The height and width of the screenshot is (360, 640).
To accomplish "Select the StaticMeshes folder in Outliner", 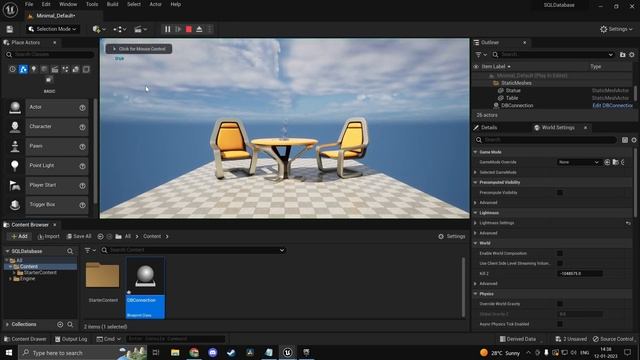I will [516, 83].
